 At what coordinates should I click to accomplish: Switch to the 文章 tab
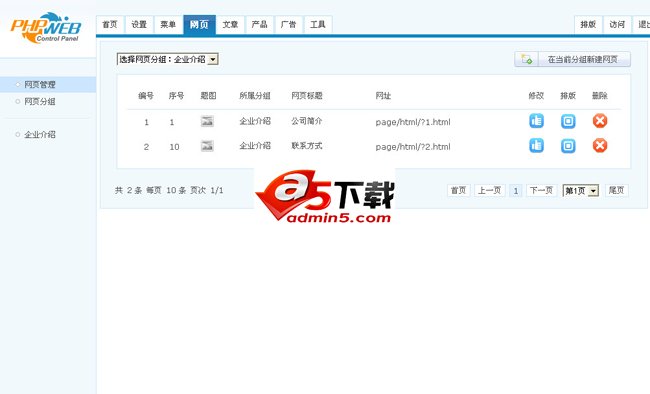230,24
